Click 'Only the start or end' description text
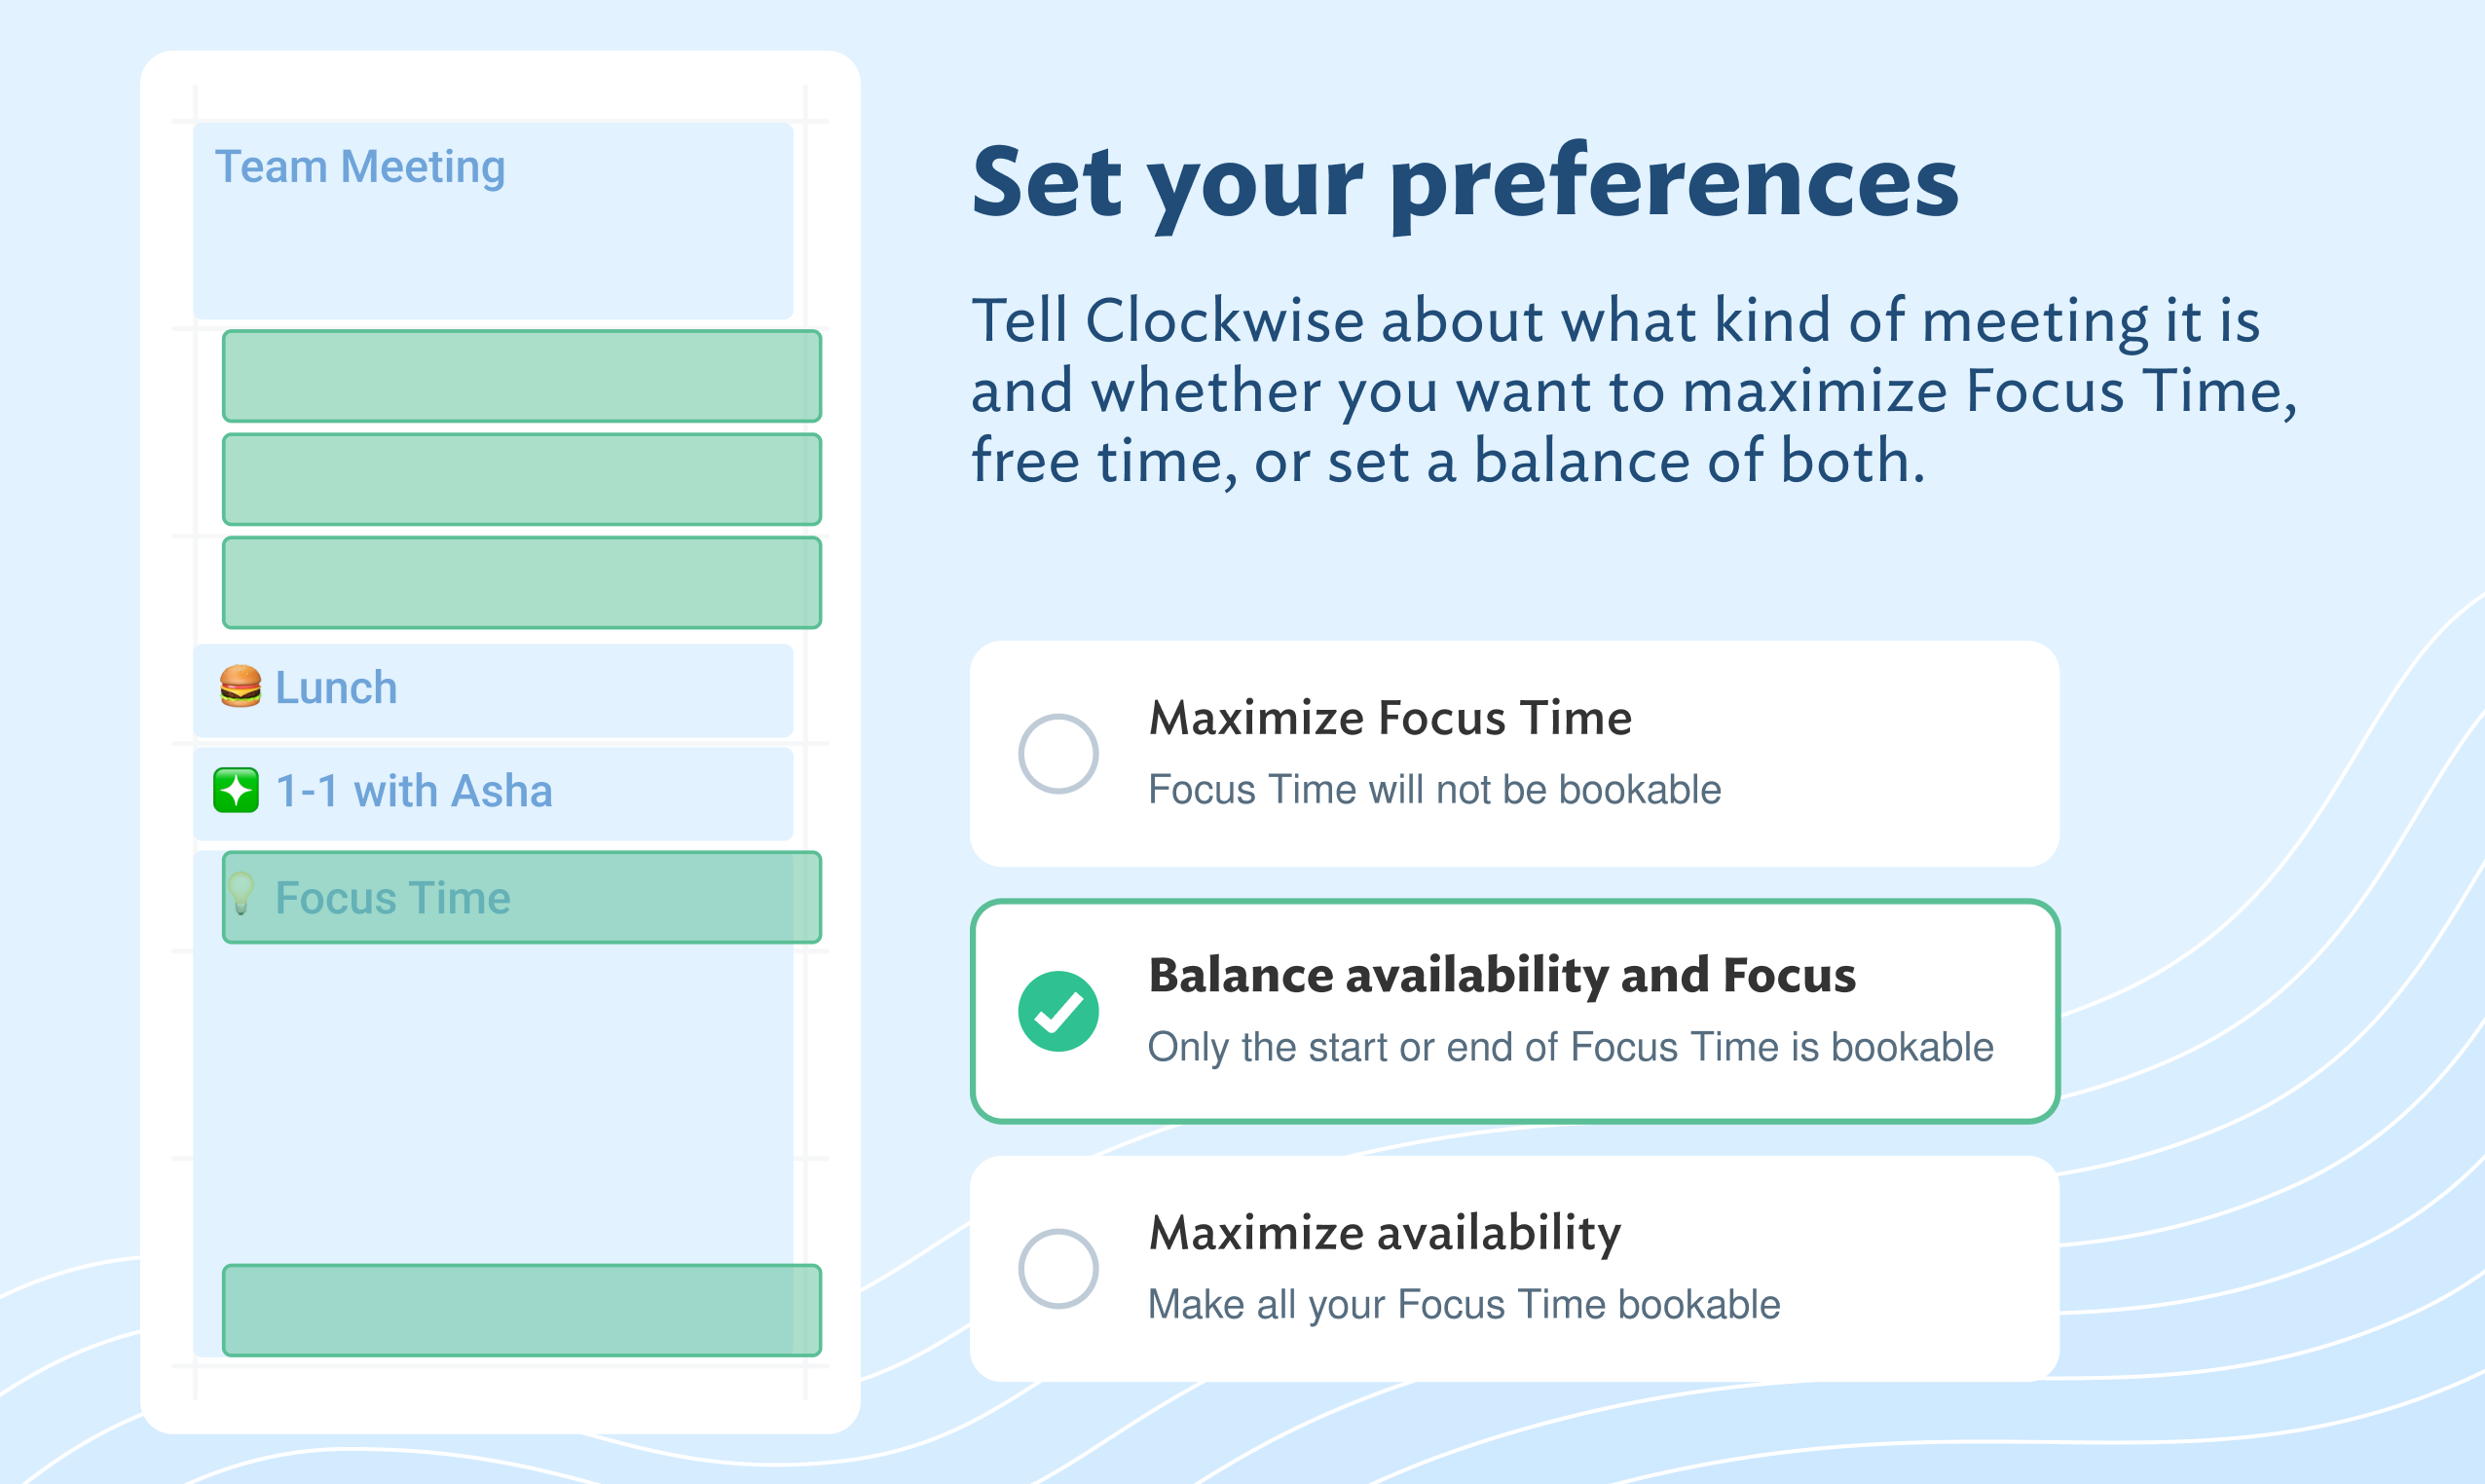2485x1484 pixels. pos(1570,1048)
